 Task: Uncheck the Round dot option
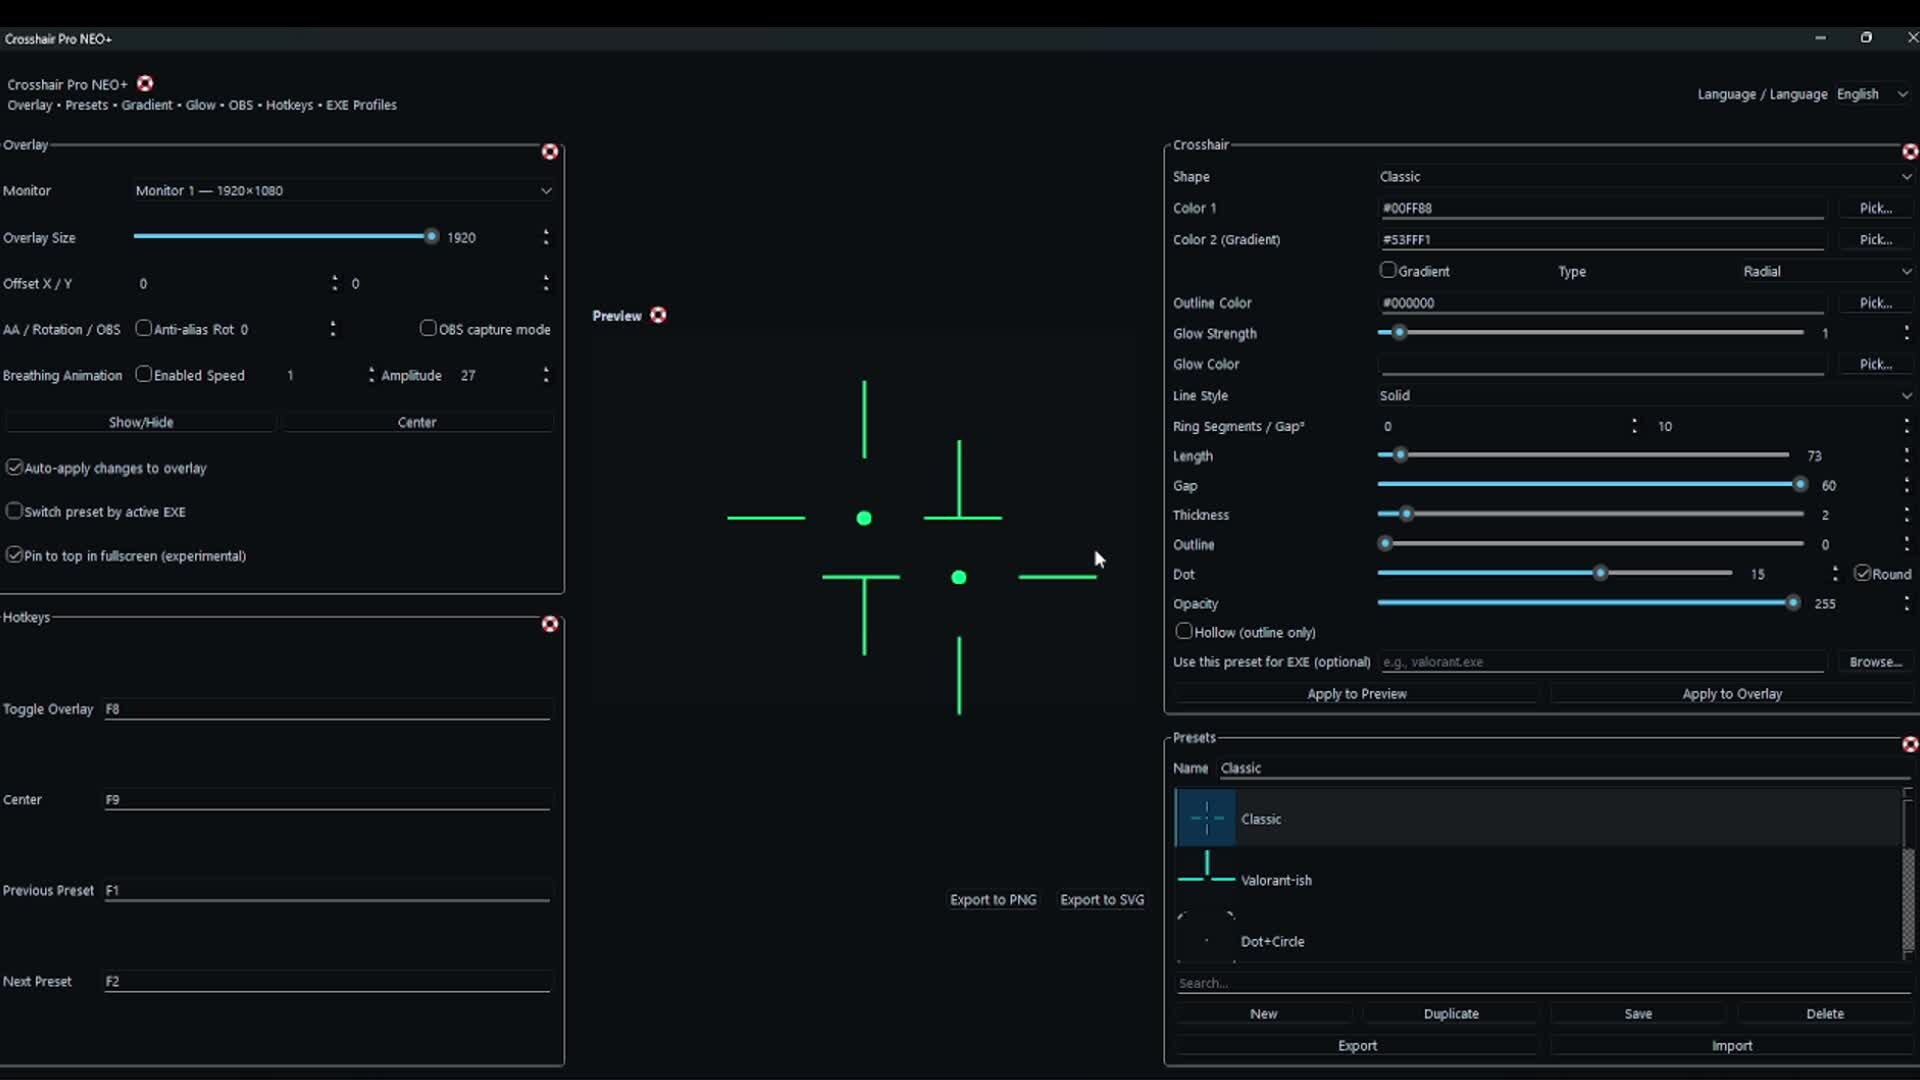tap(1862, 573)
